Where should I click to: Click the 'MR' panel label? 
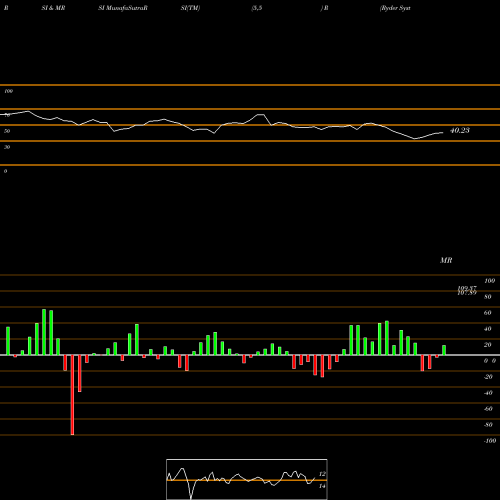(x=446, y=260)
